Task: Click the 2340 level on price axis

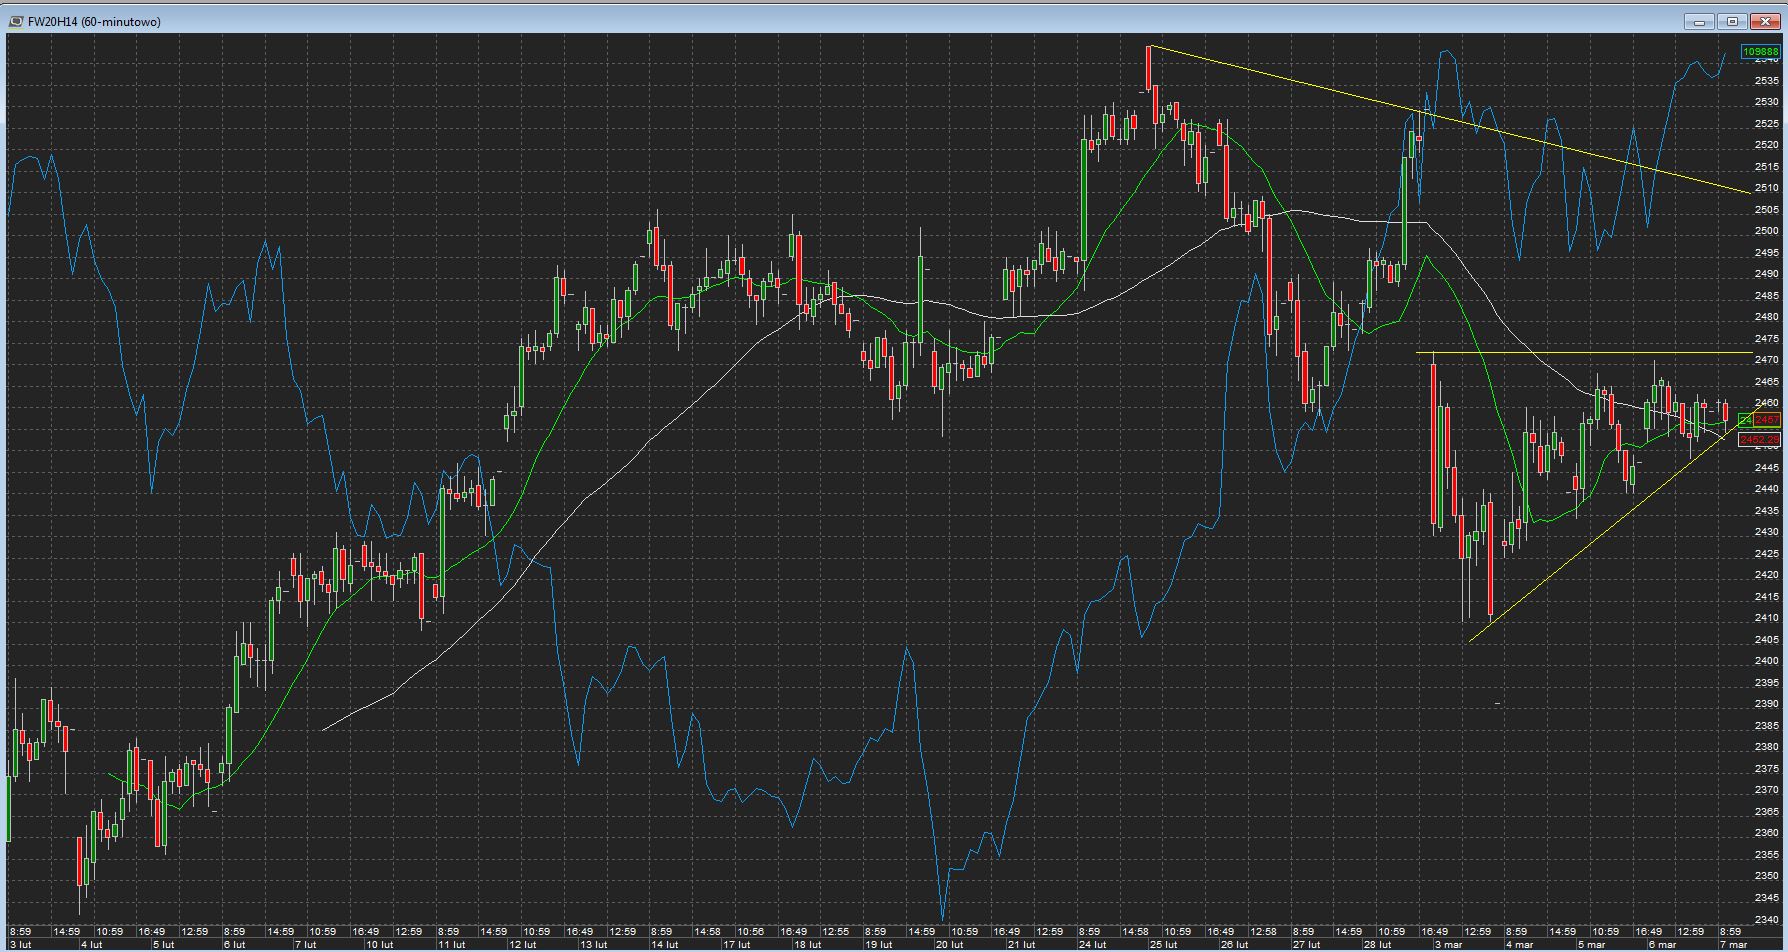Action: (x=1767, y=919)
